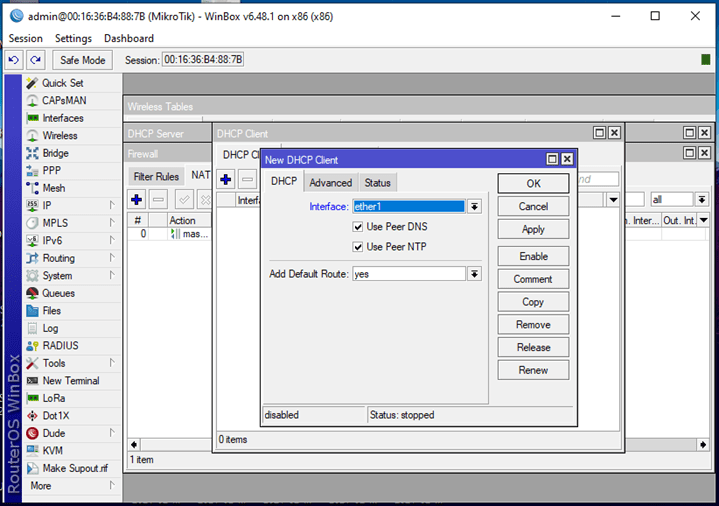Close the New DHCP Client dialog
This screenshot has width=719, height=506.
pyautogui.click(x=567, y=159)
